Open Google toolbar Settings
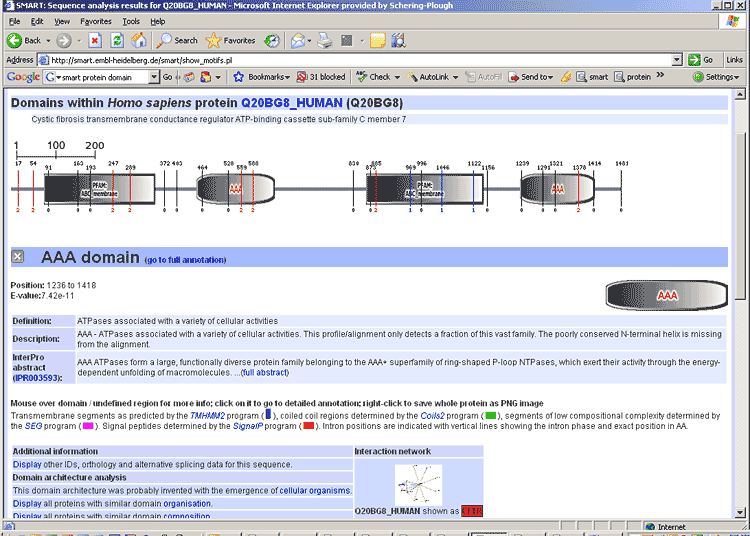 [x=716, y=77]
